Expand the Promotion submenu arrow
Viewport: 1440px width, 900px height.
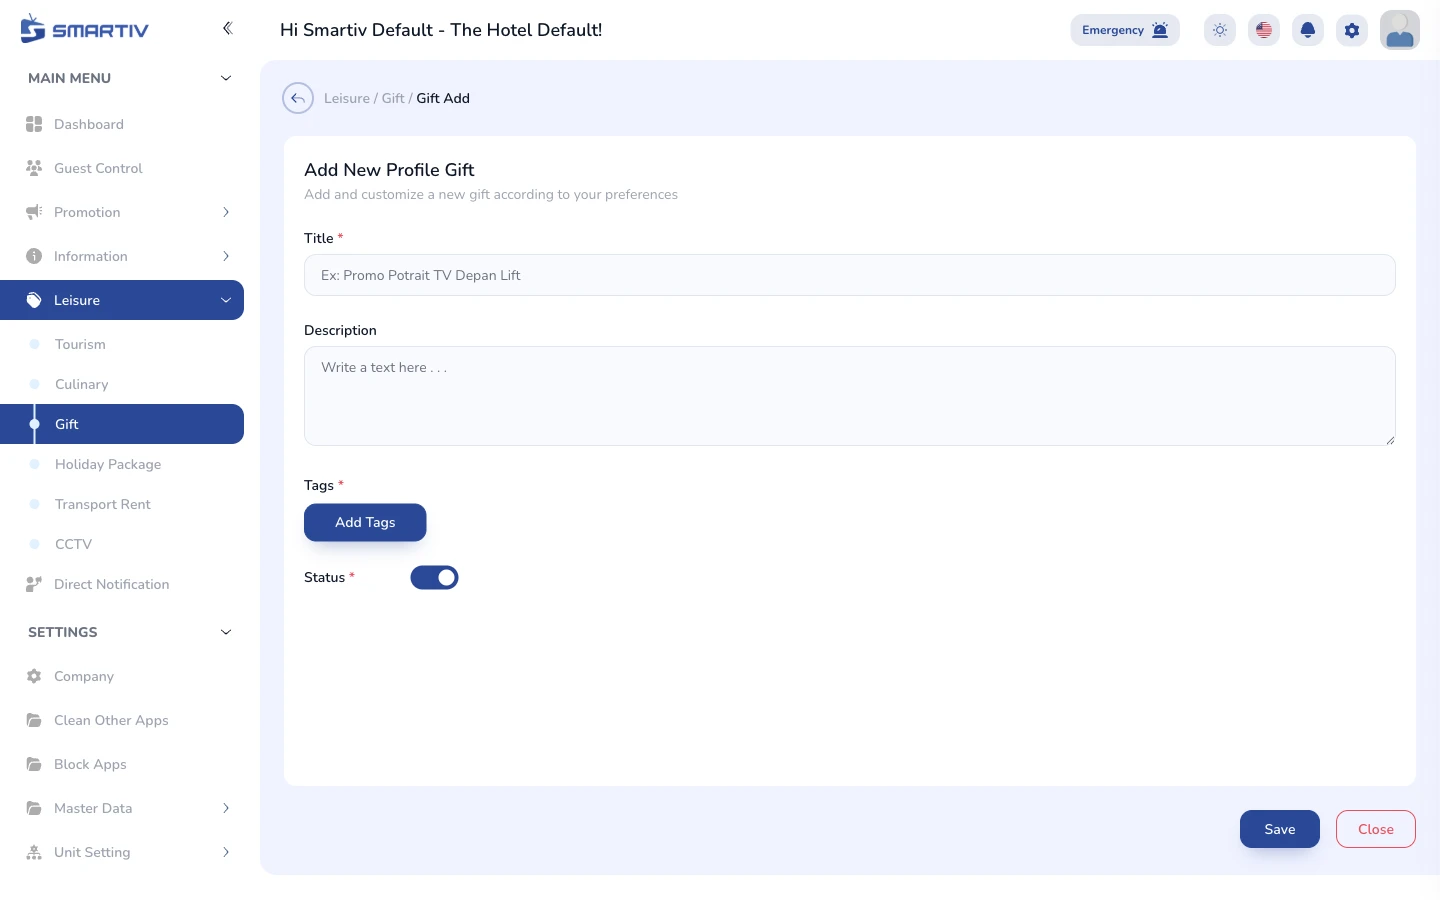coord(226,212)
